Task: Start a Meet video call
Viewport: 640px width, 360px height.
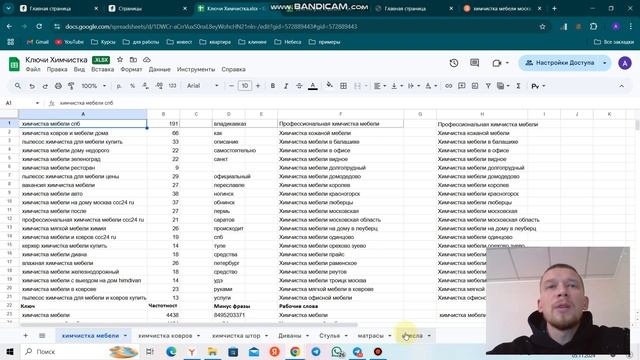Action: (497, 63)
